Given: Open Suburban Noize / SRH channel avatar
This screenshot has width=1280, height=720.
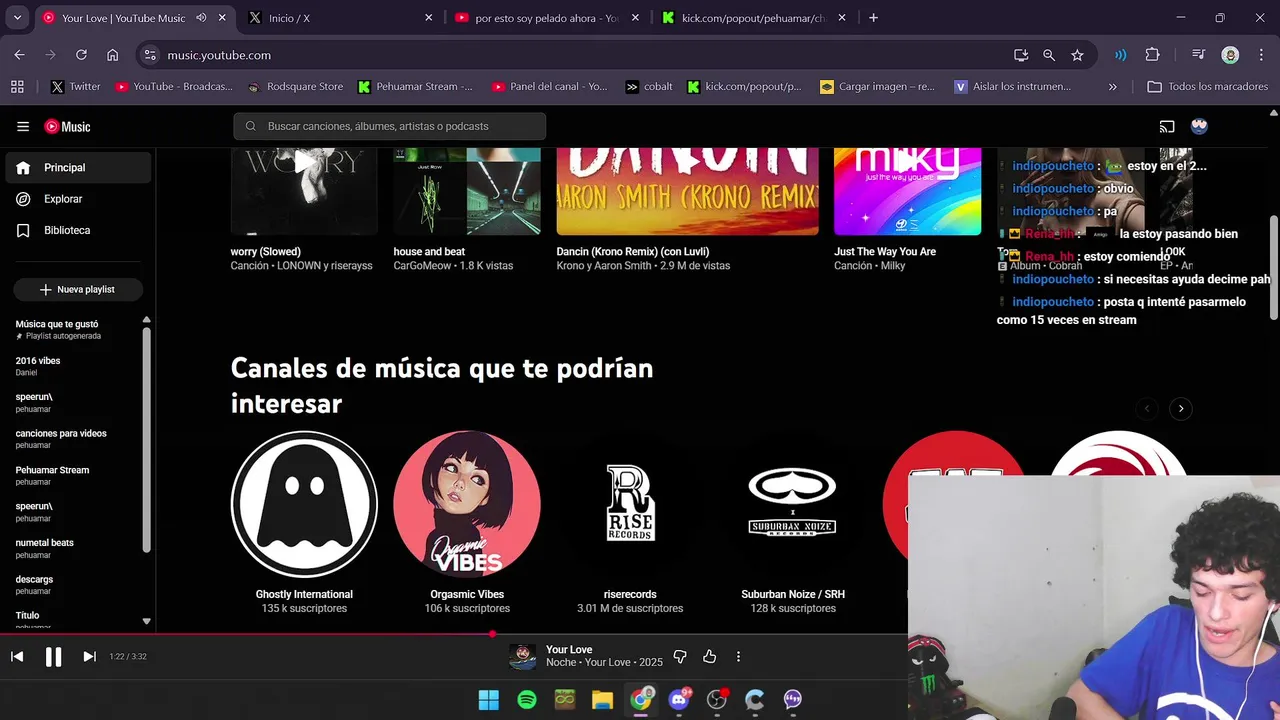Looking at the screenshot, I should 793,504.
